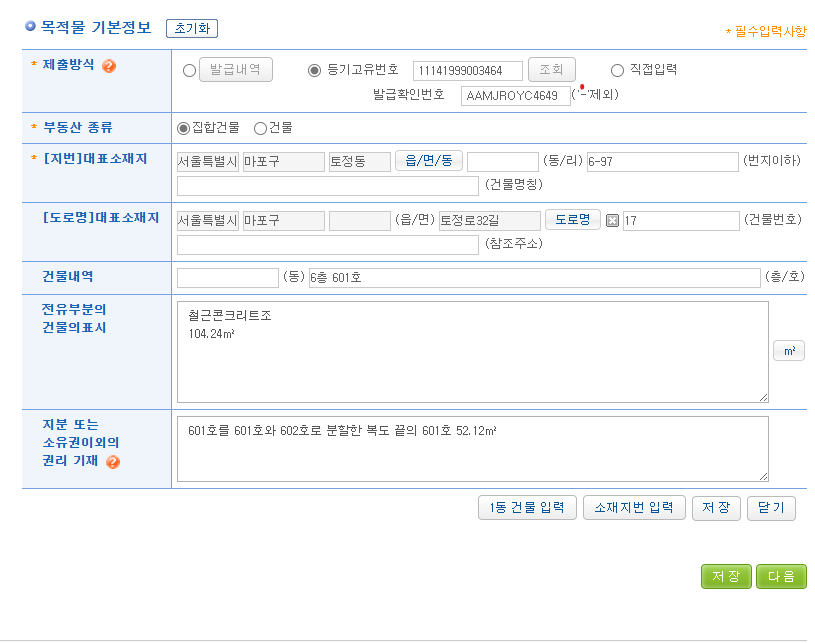Viewport: 815px width, 643px height.
Task: Focus the 참조주소 input field
Action: pos(328,245)
